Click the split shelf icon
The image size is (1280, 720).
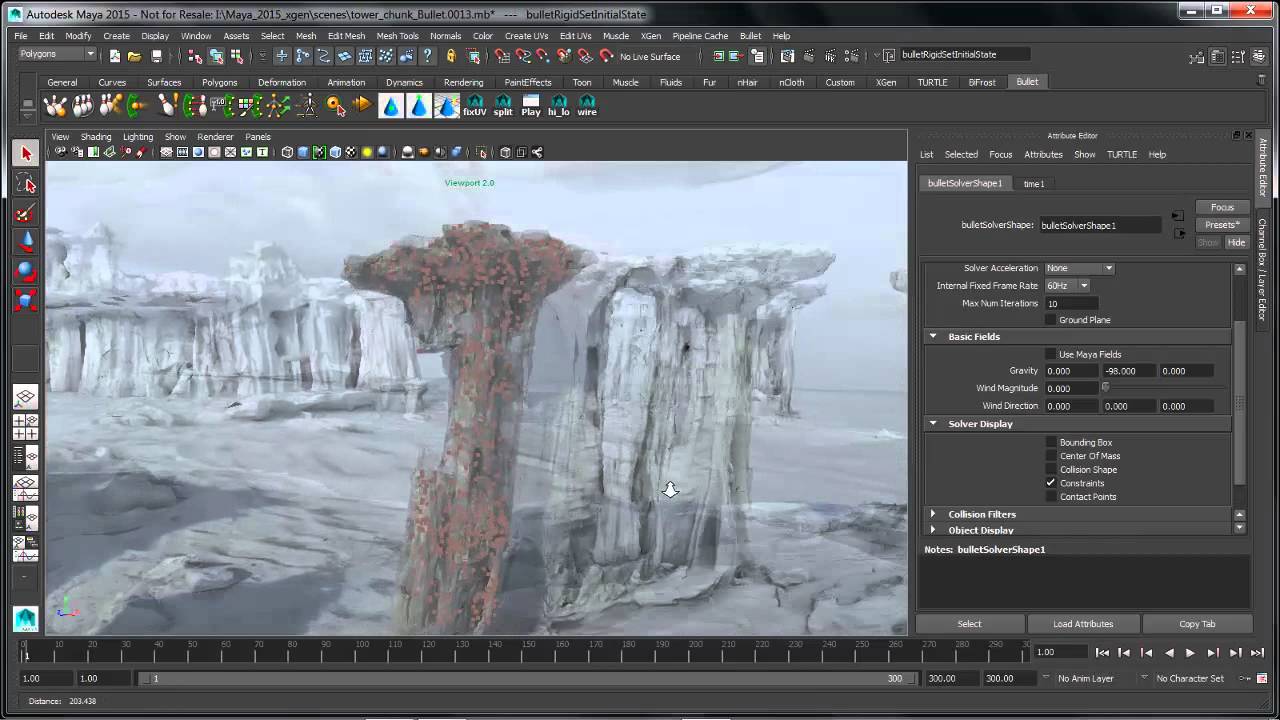point(503,105)
